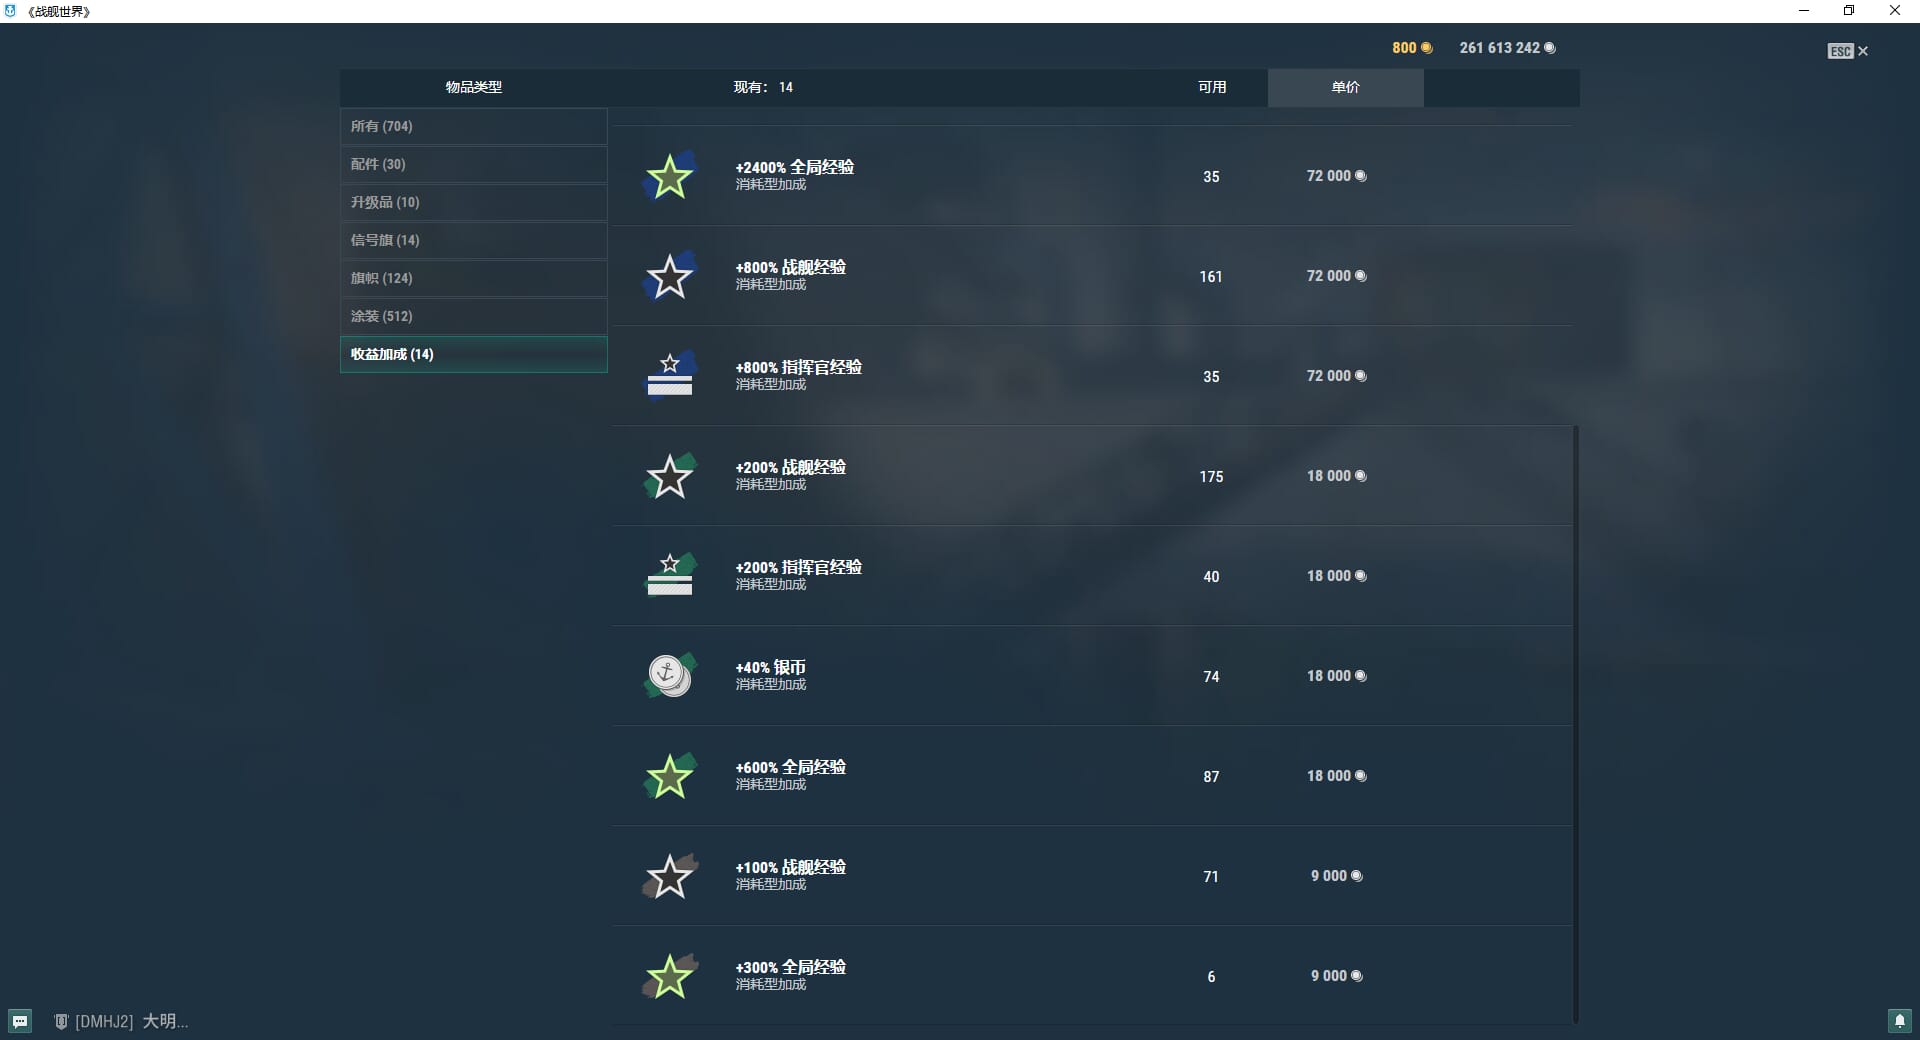Screen dimensions: 1920x1040
Task: Open the 升级品 (10) category
Action: (473, 202)
